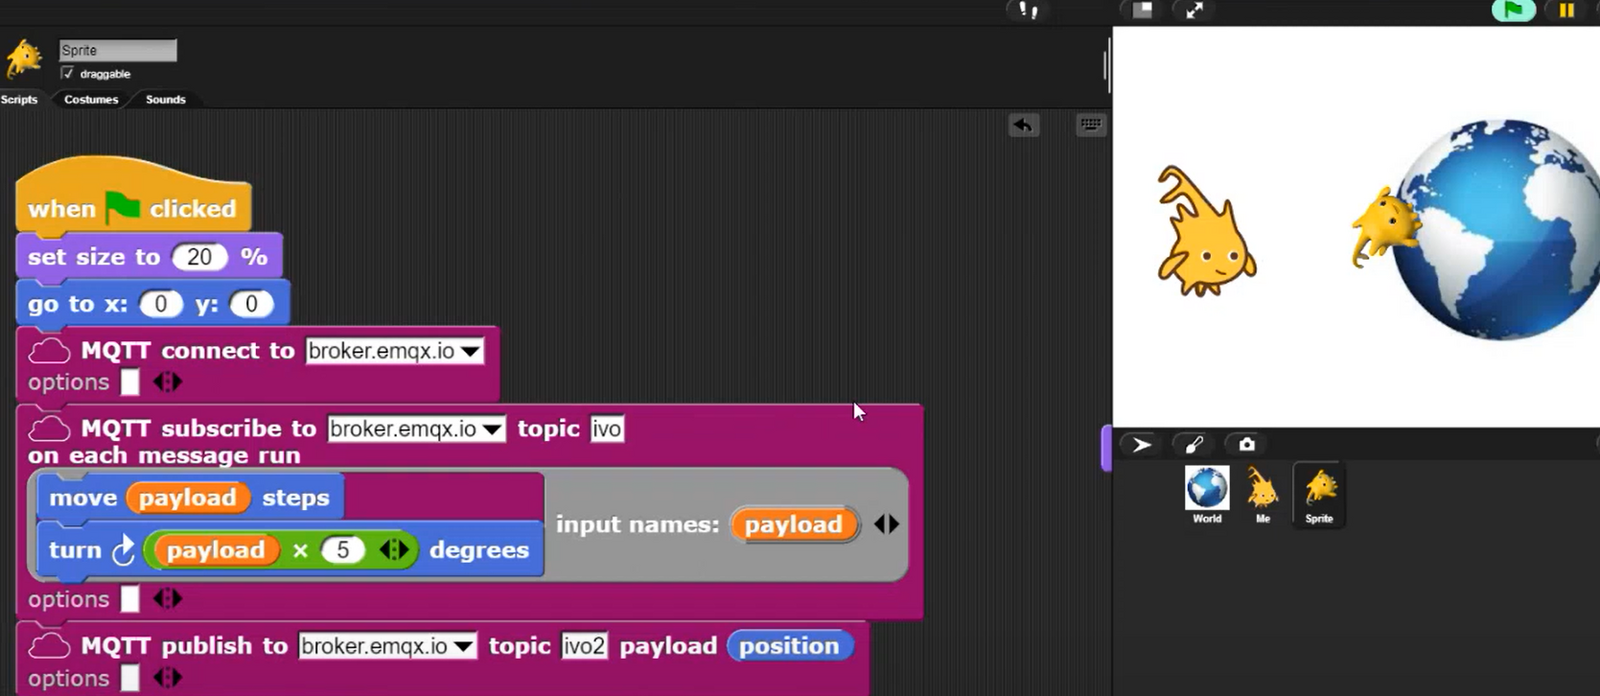The image size is (1600, 696).
Task: Toggle full-screen stage mode
Action: click(x=1194, y=10)
